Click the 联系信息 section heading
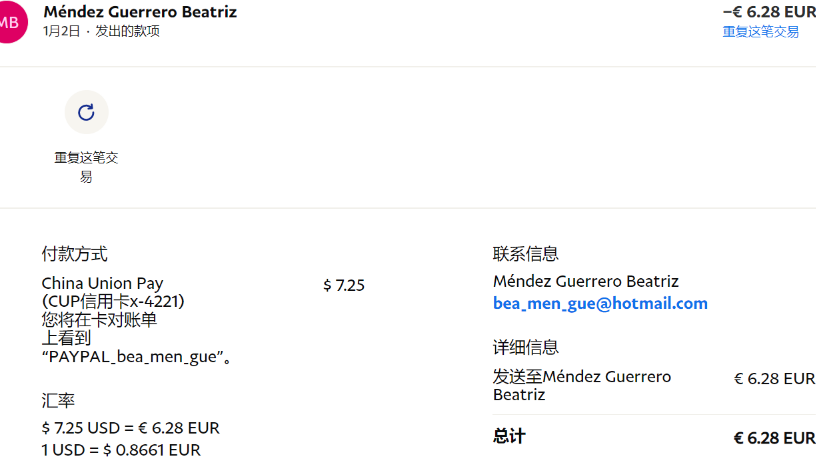 (x=526, y=254)
